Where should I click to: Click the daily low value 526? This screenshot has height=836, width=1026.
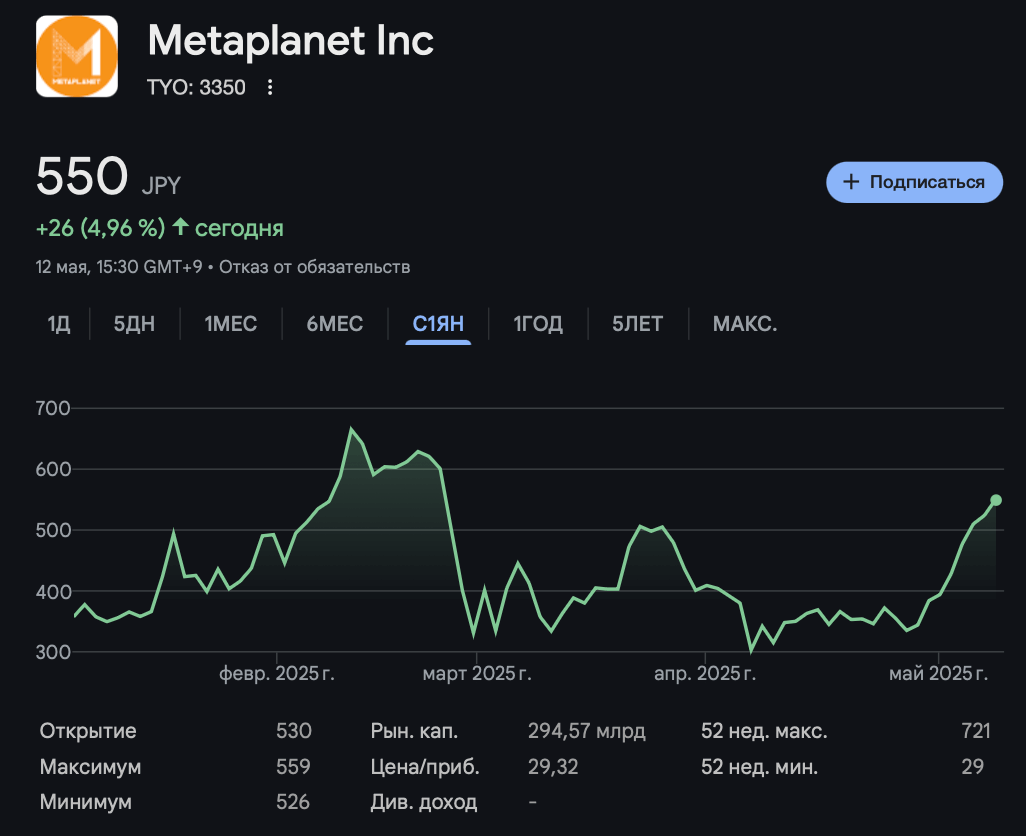(x=293, y=801)
